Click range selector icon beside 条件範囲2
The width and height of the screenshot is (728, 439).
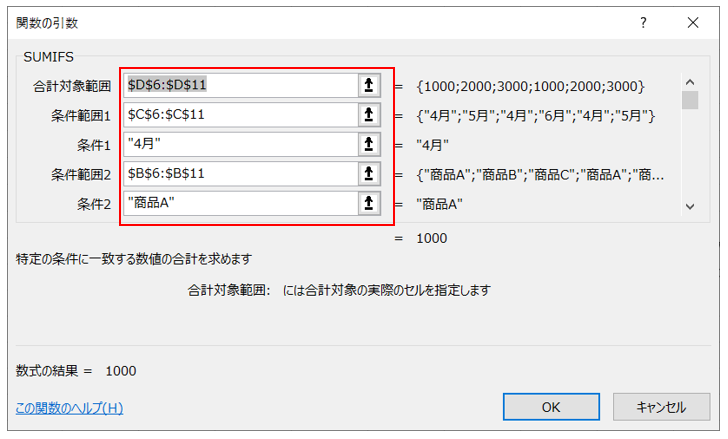[370, 174]
